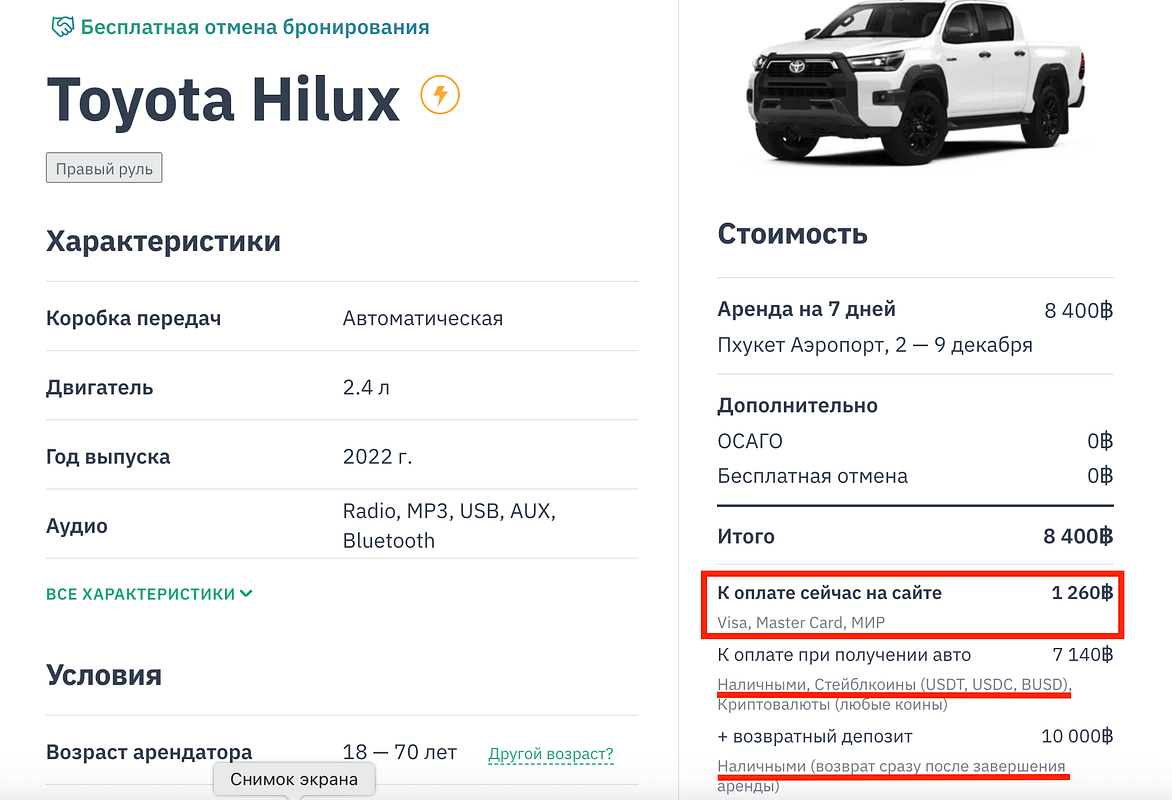The image size is (1172, 800).
Task: Click the "Возраст арендатора" condition row
Action: tap(149, 752)
